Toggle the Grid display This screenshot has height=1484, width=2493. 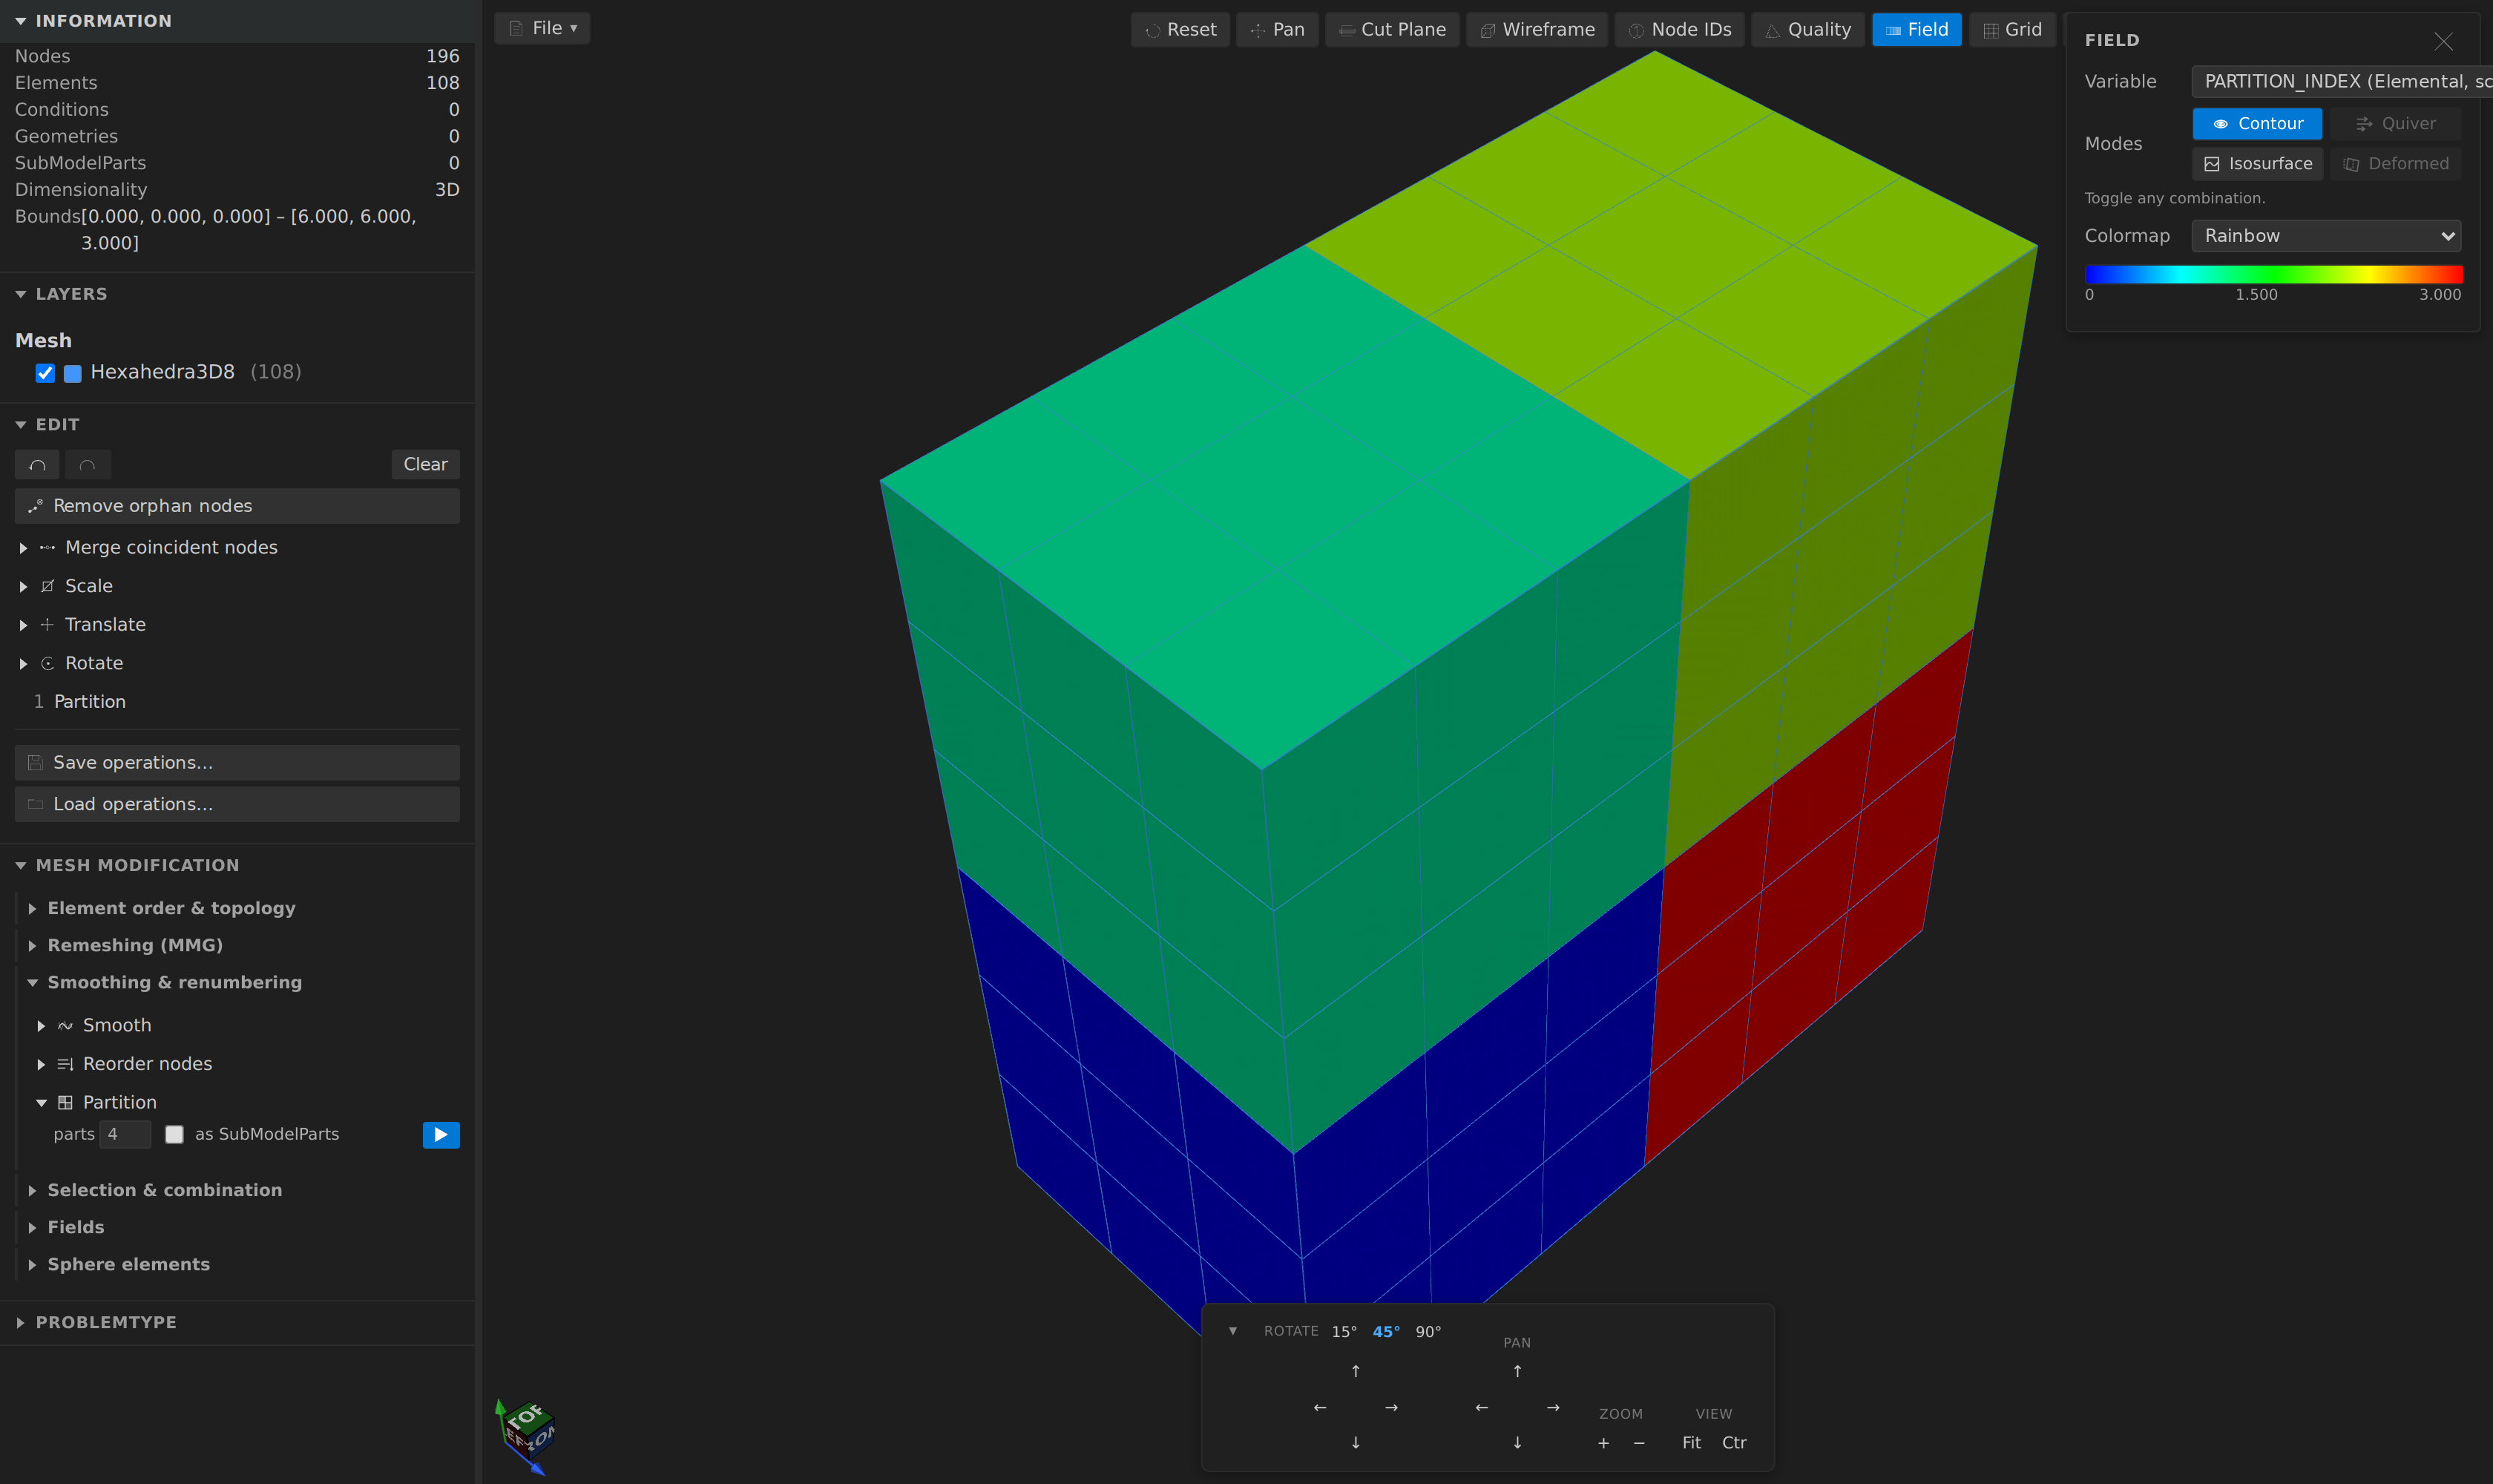[2012, 29]
